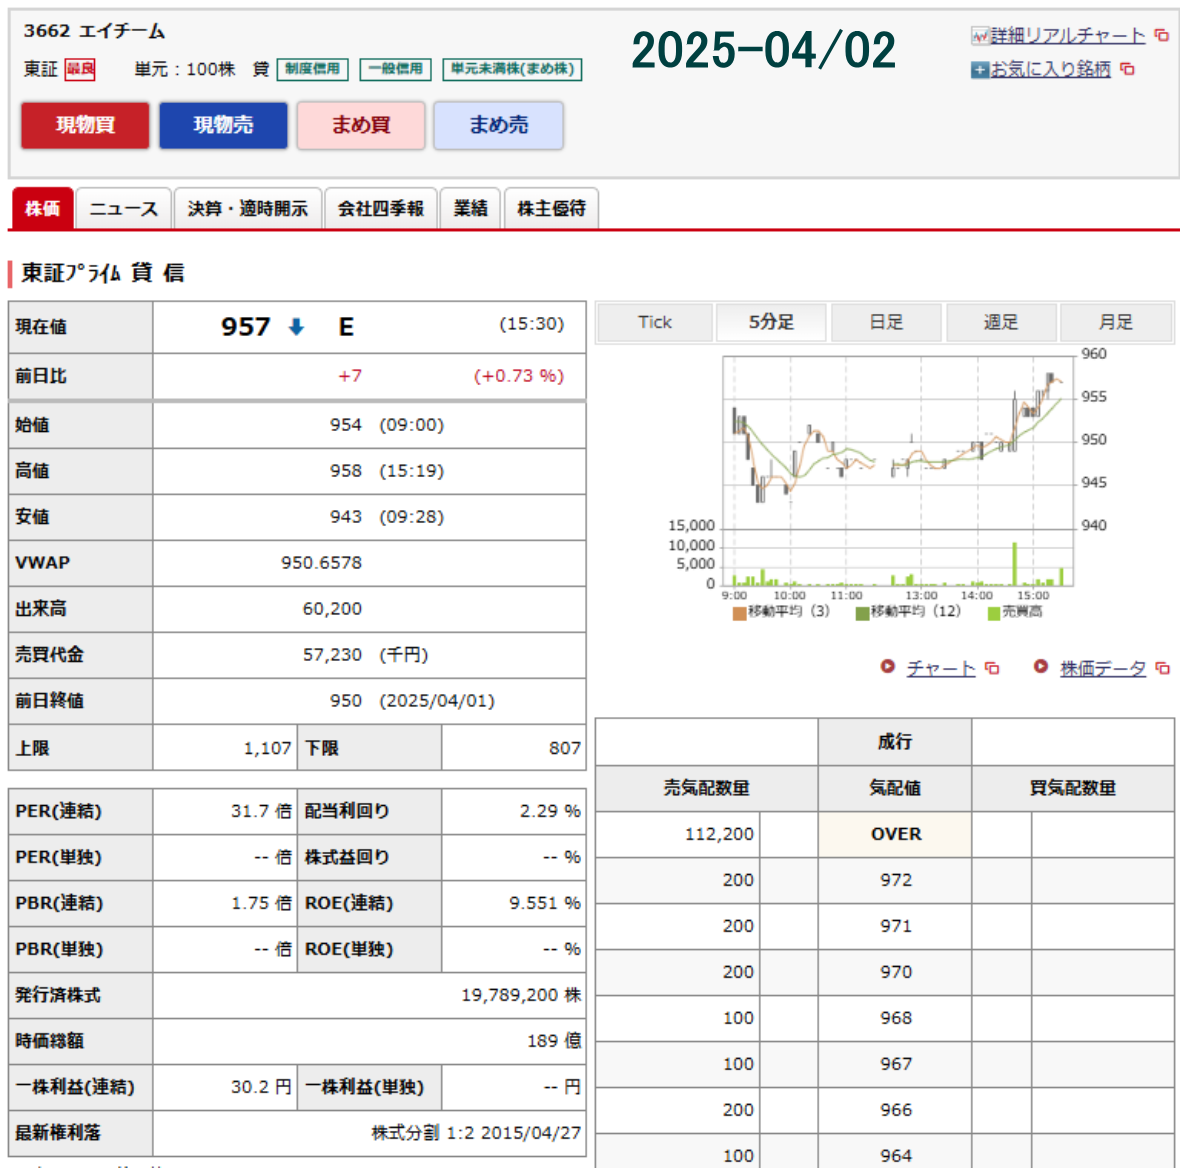Click the 970 price in the order book
The width and height of the screenshot is (1180, 1168).
895,972
